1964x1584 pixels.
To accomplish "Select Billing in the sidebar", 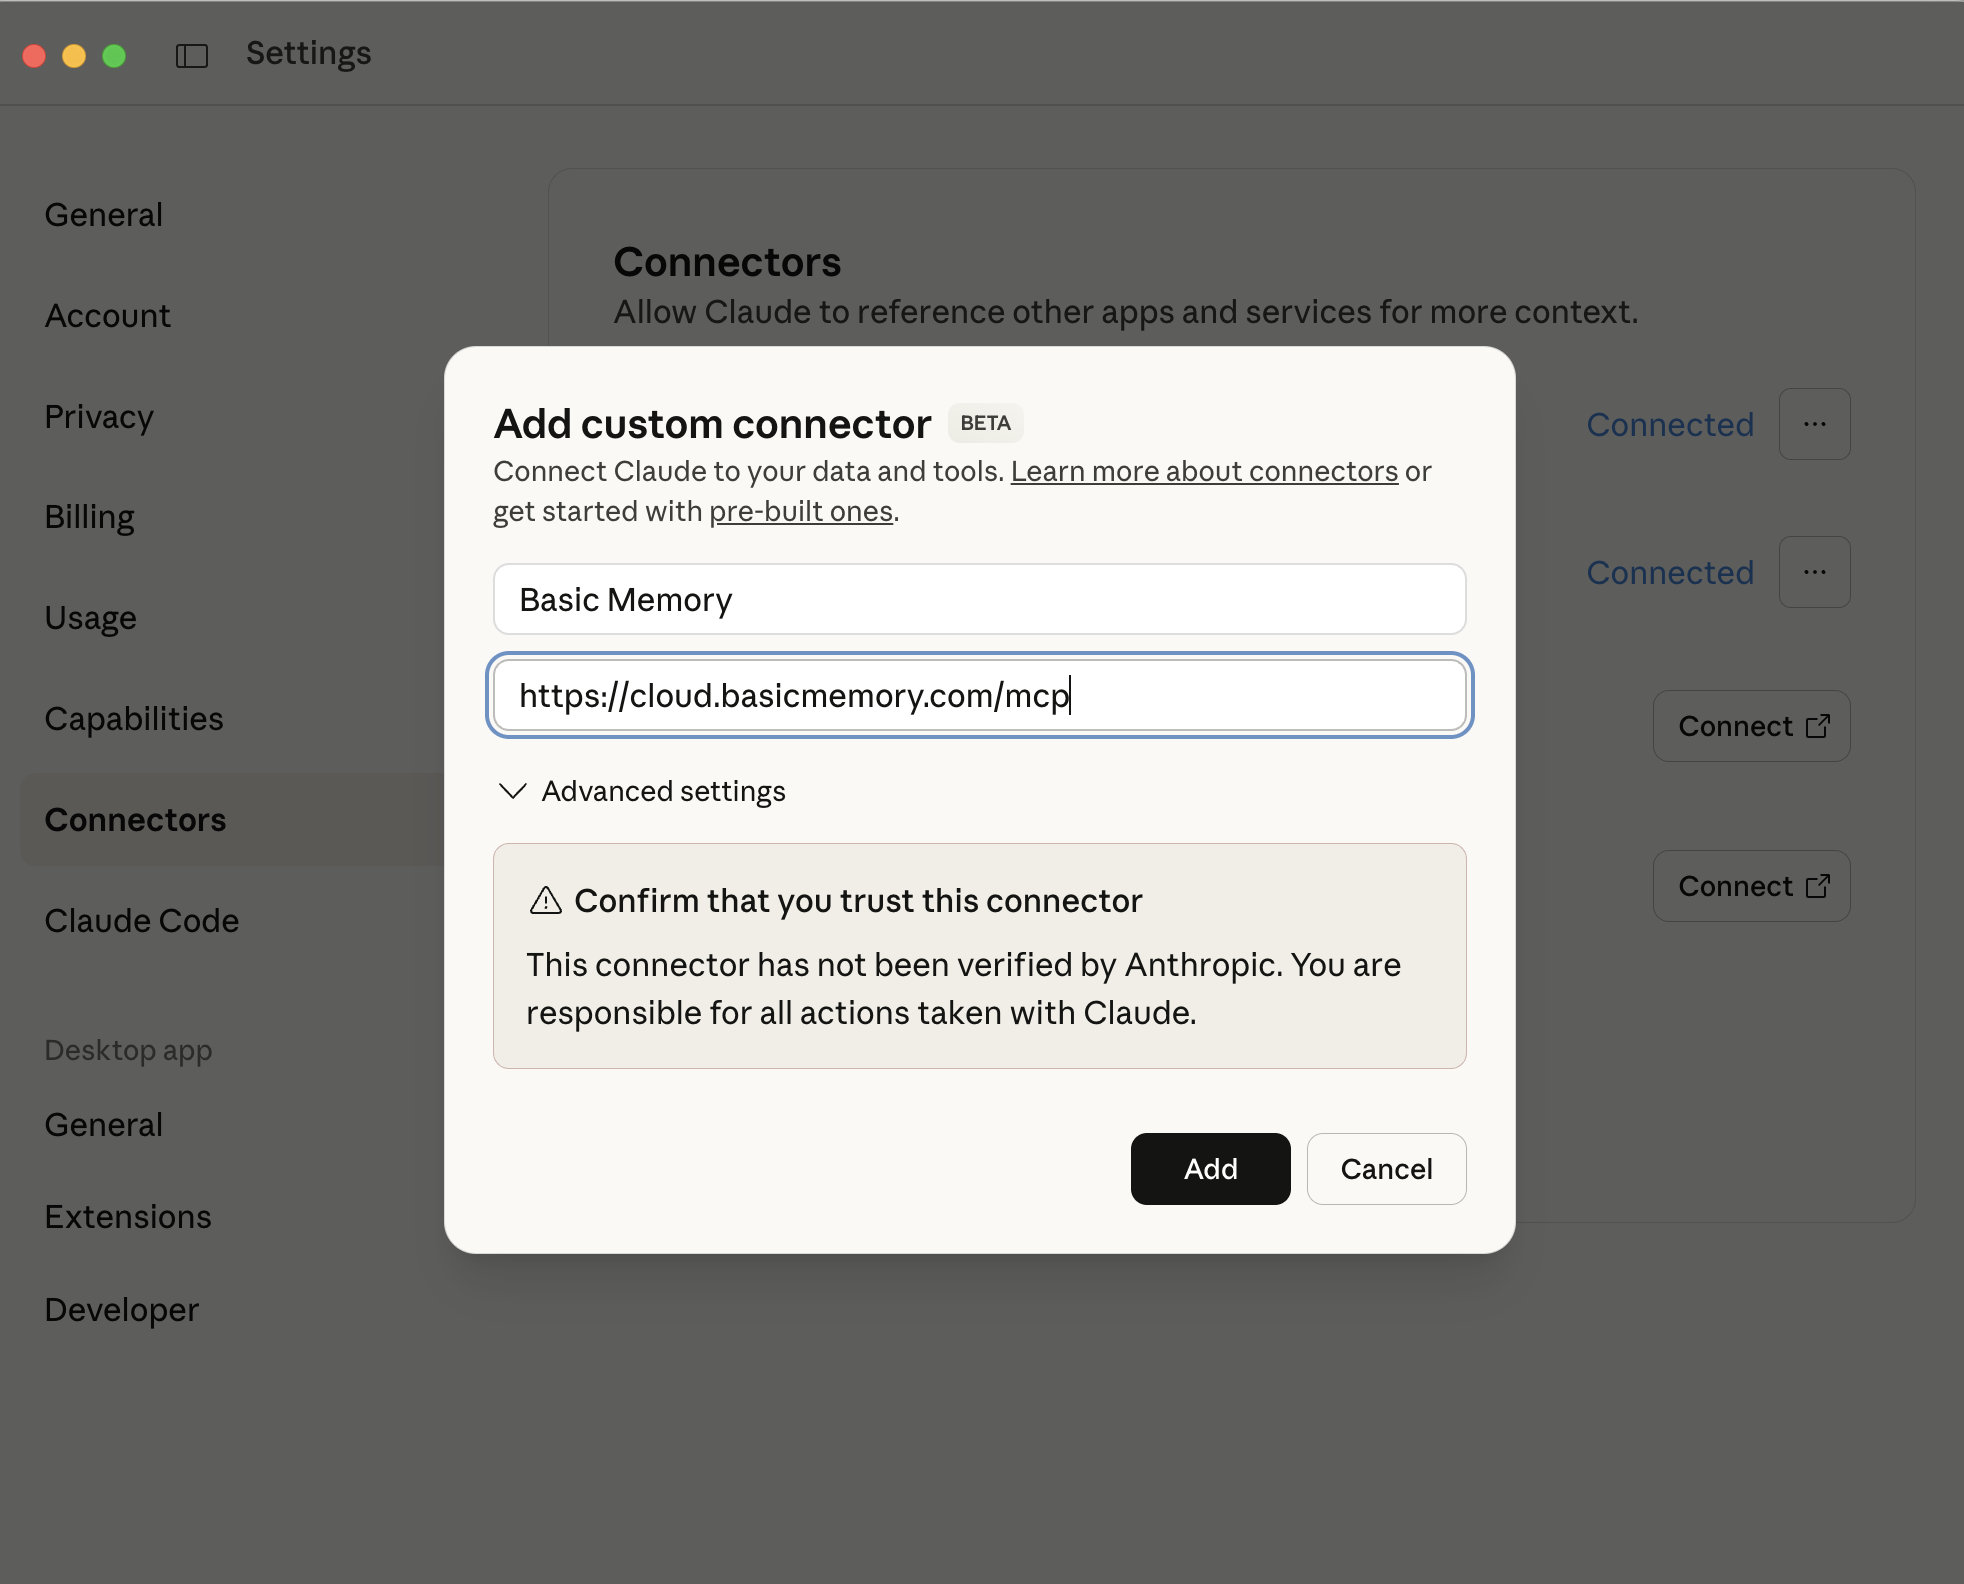I will [x=89, y=517].
